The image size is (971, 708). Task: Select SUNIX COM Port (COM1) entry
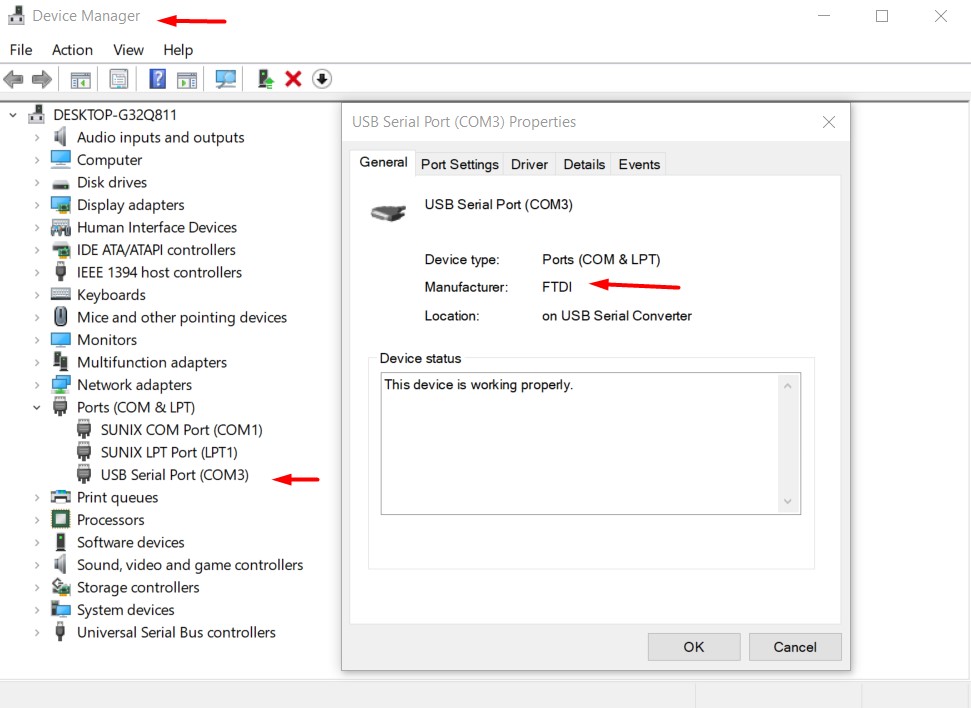[x=181, y=430]
